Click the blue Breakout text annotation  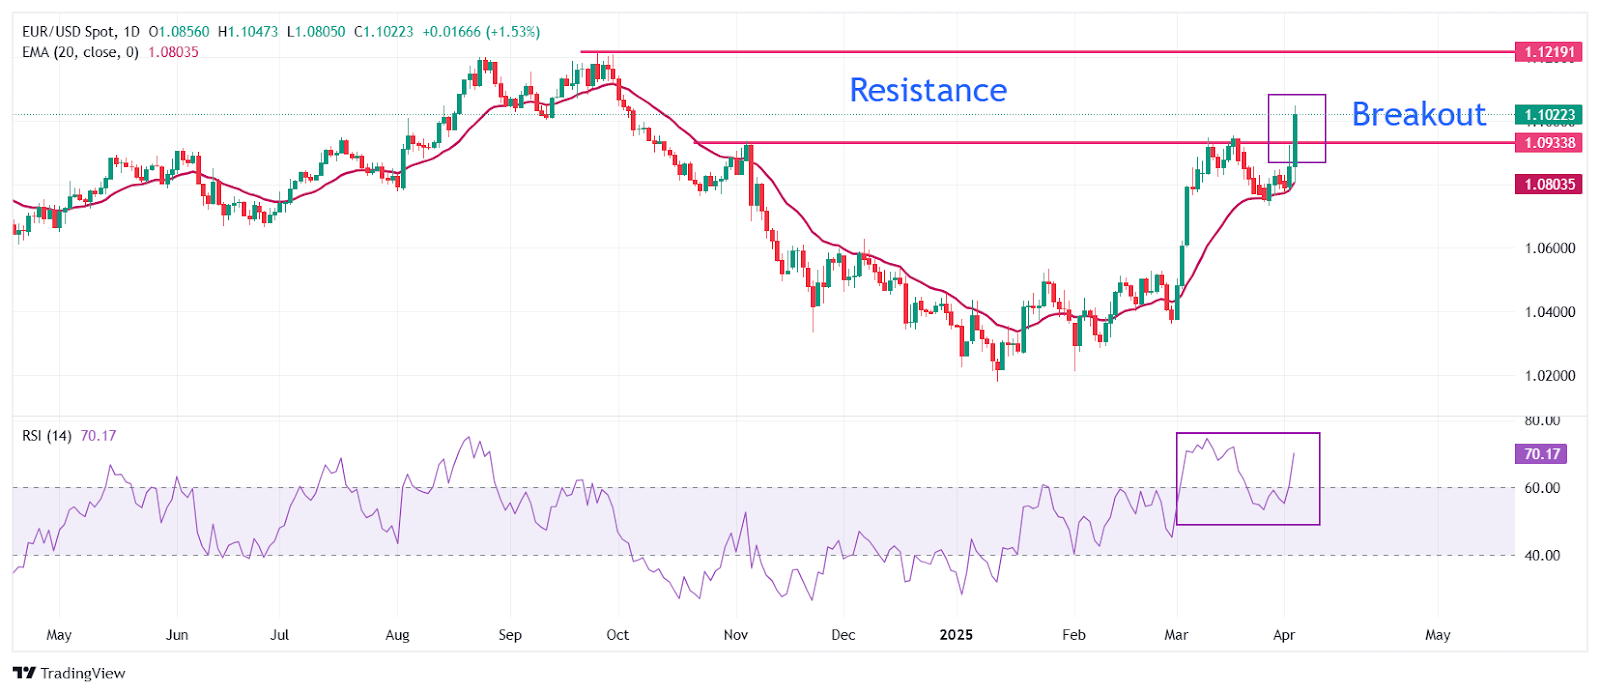(1418, 115)
